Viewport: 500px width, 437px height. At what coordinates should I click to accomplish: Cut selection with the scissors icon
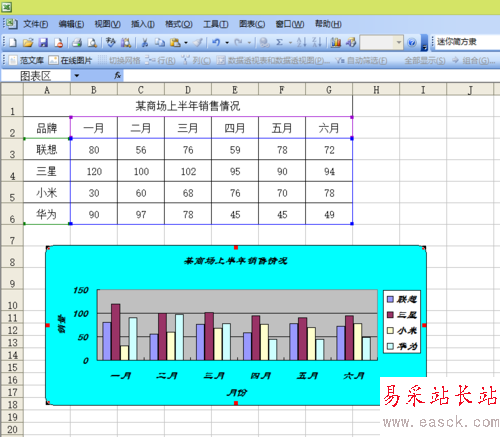click(x=145, y=42)
